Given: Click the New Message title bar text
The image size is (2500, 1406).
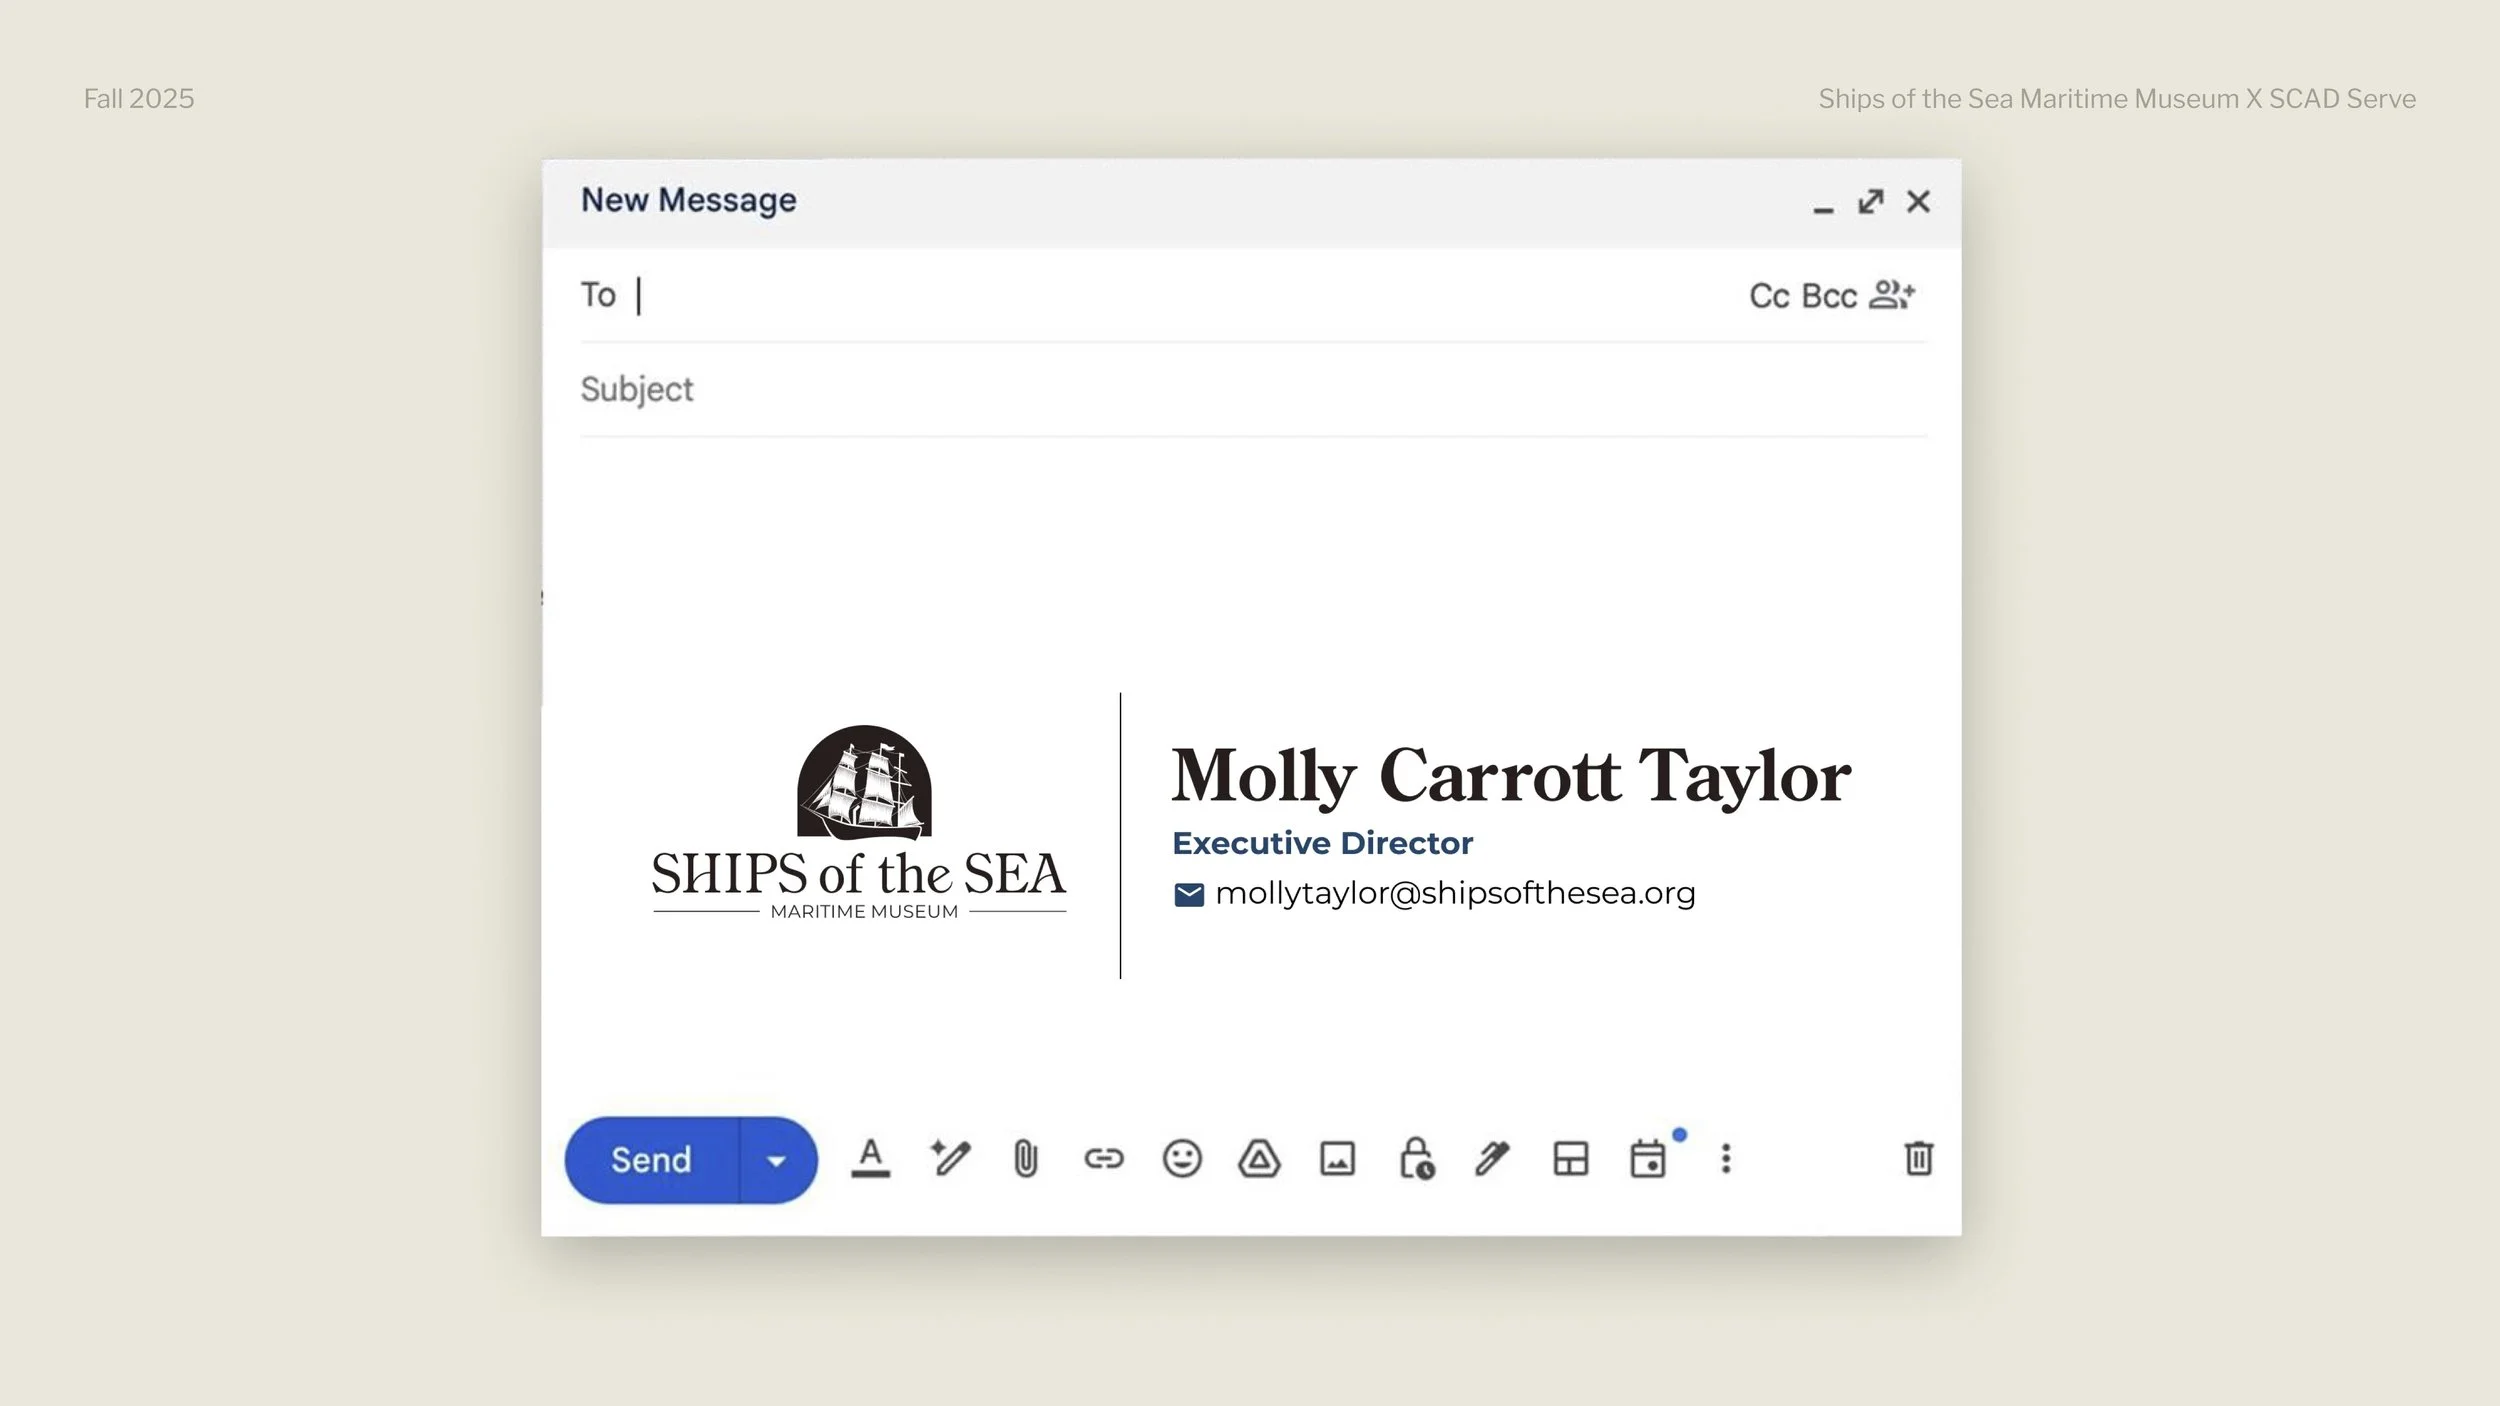Looking at the screenshot, I should [x=689, y=201].
